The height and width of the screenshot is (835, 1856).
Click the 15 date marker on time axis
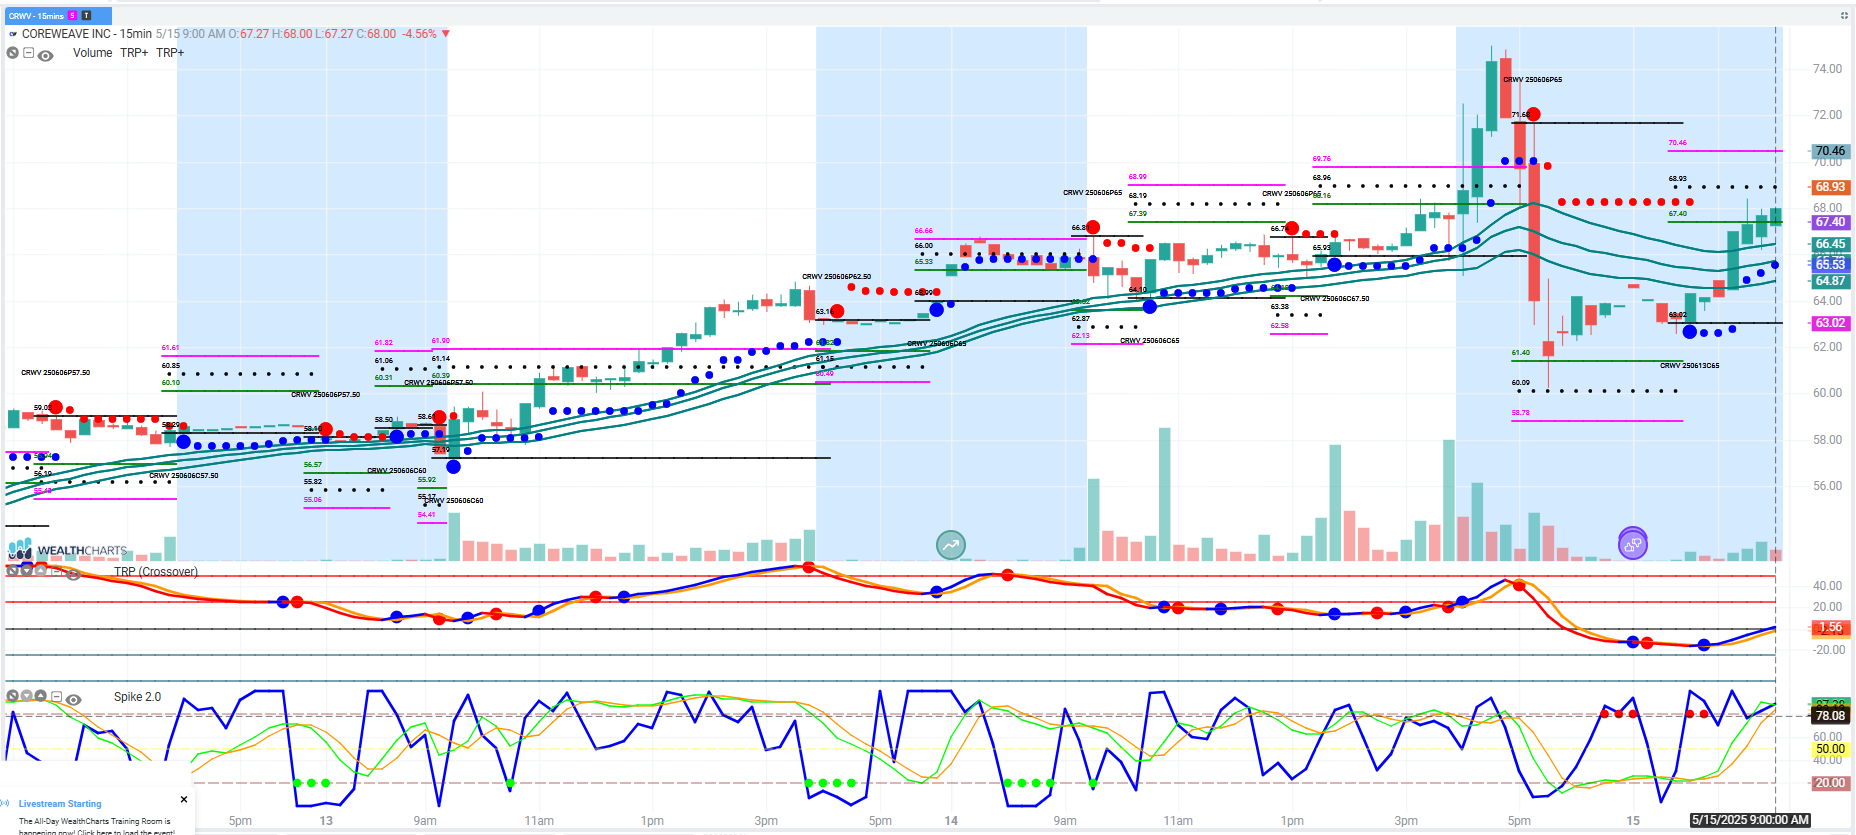pyautogui.click(x=1633, y=821)
